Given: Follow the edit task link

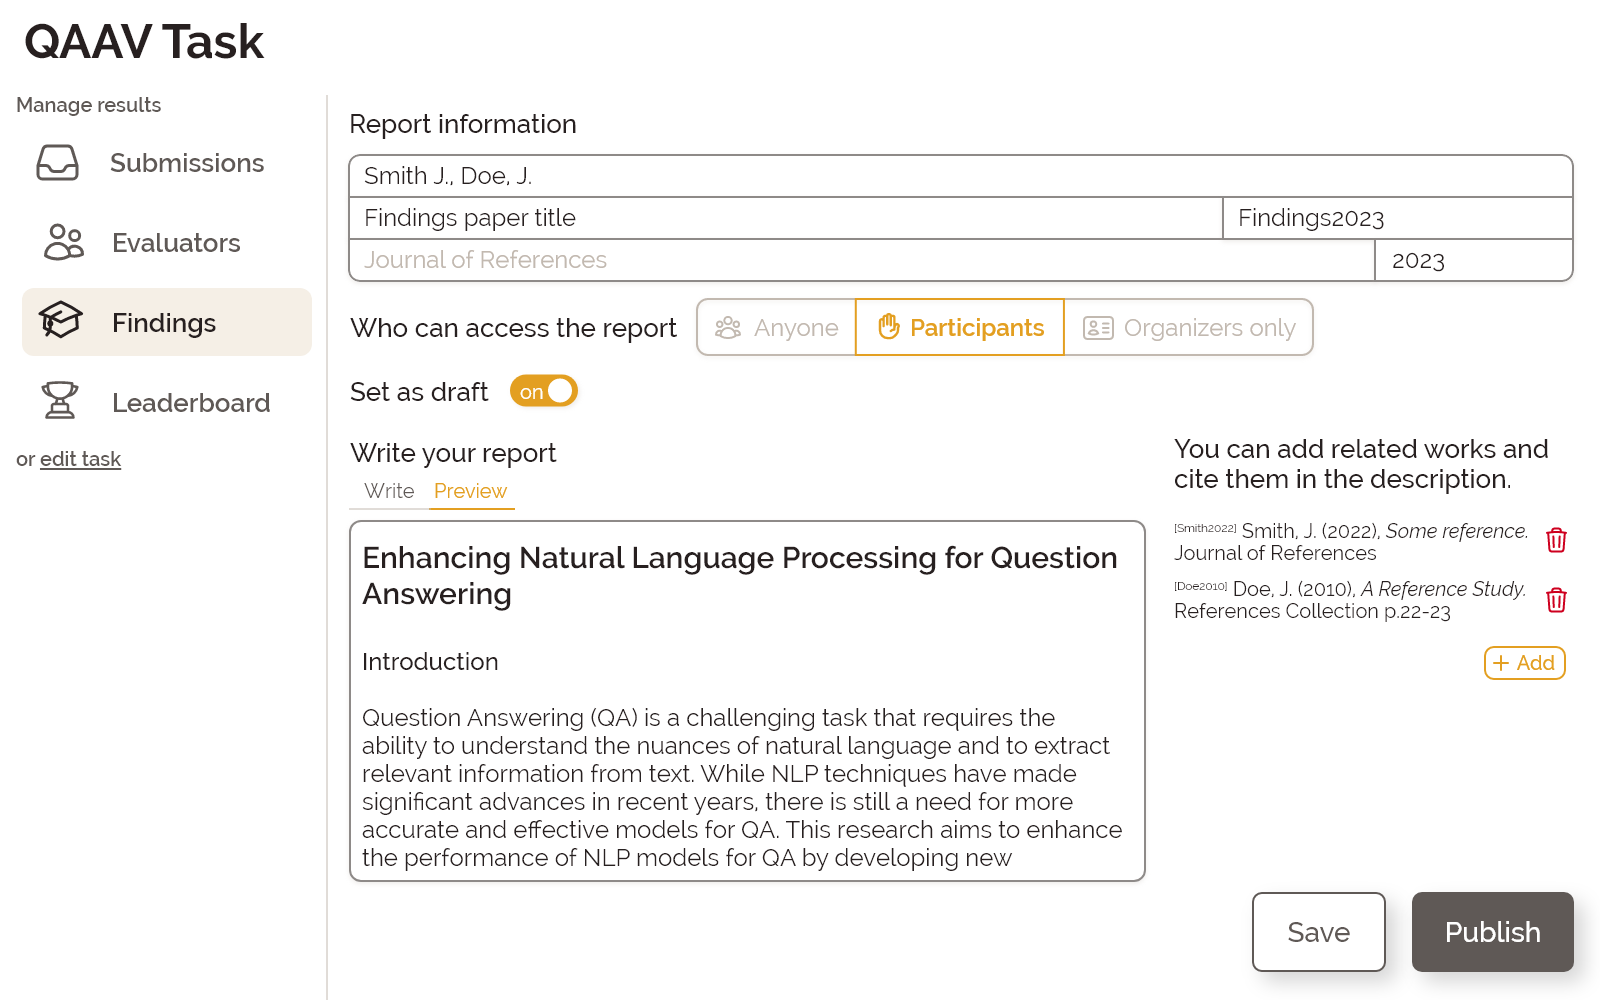Looking at the screenshot, I should point(80,459).
